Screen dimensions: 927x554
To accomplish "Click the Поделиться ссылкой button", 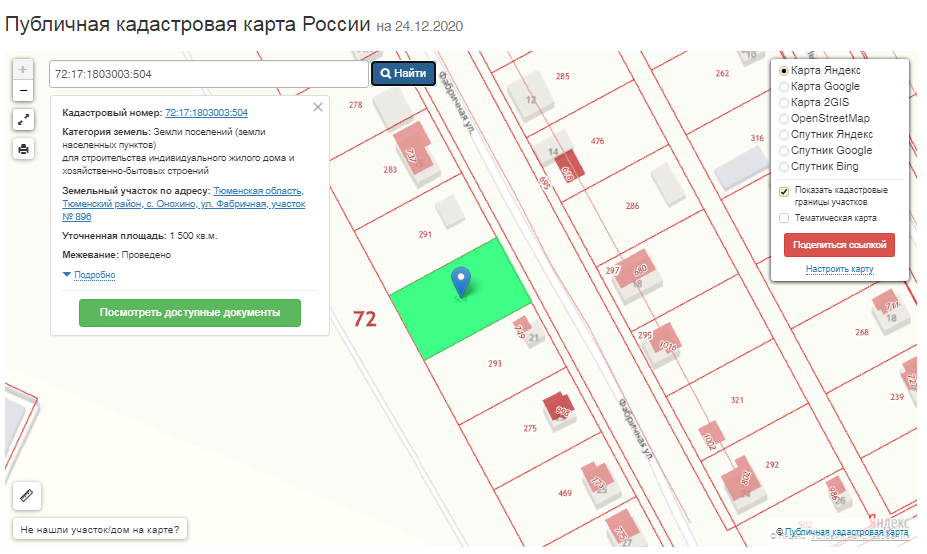I will [x=839, y=245].
